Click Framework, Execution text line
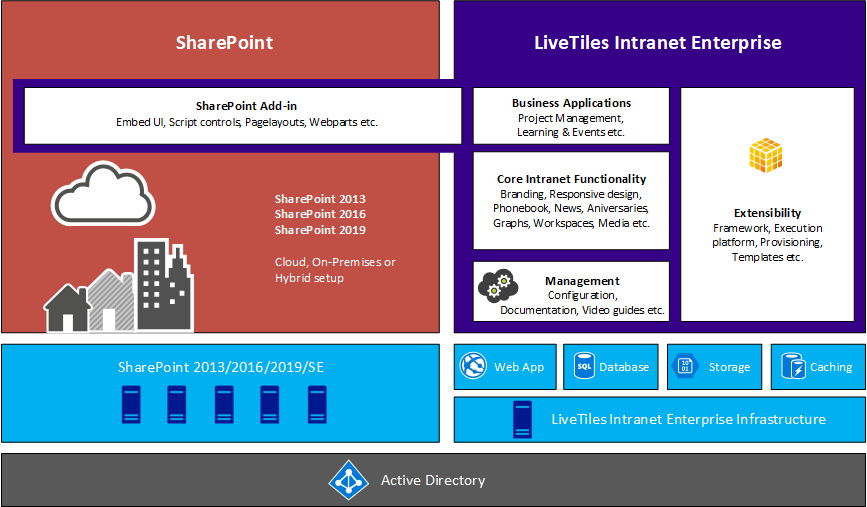Image resolution: width=867 pixels, height=507 pixels. coord(767,228)
